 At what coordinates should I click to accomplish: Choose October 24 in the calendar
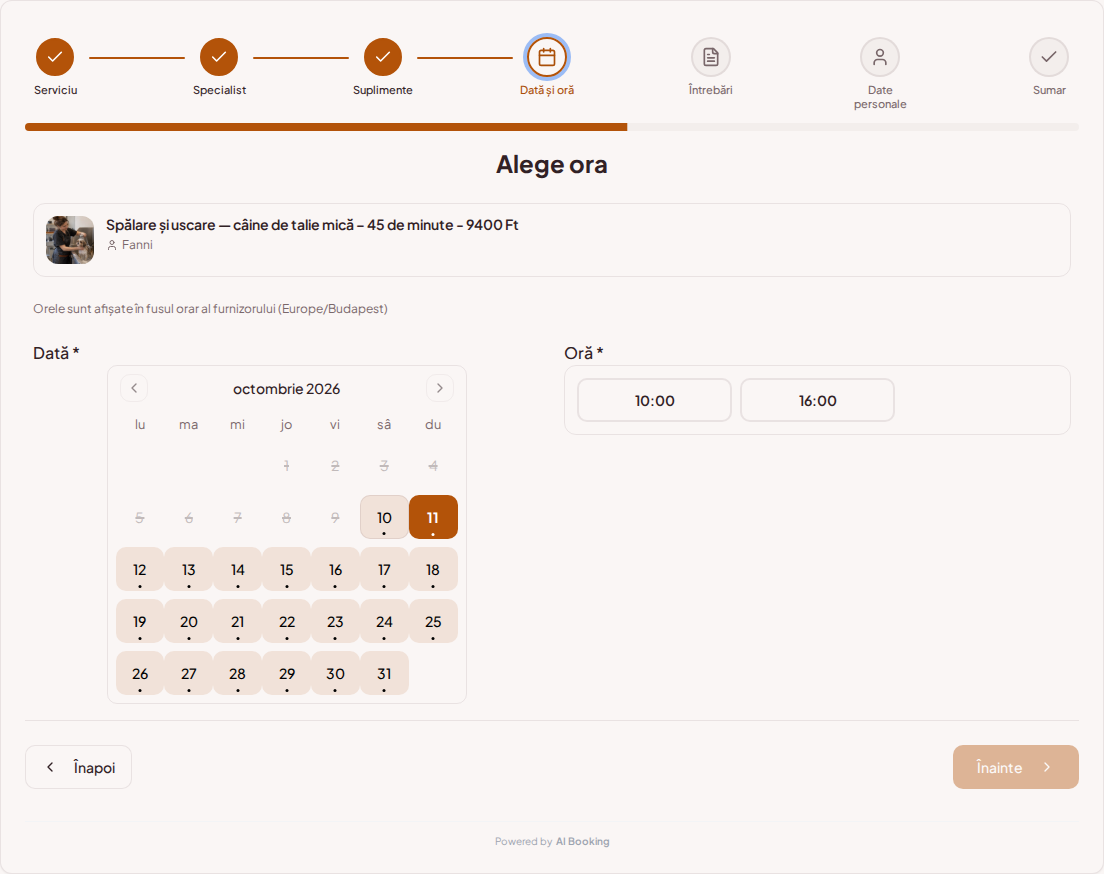pyautogui.click(x=384, y=621)
